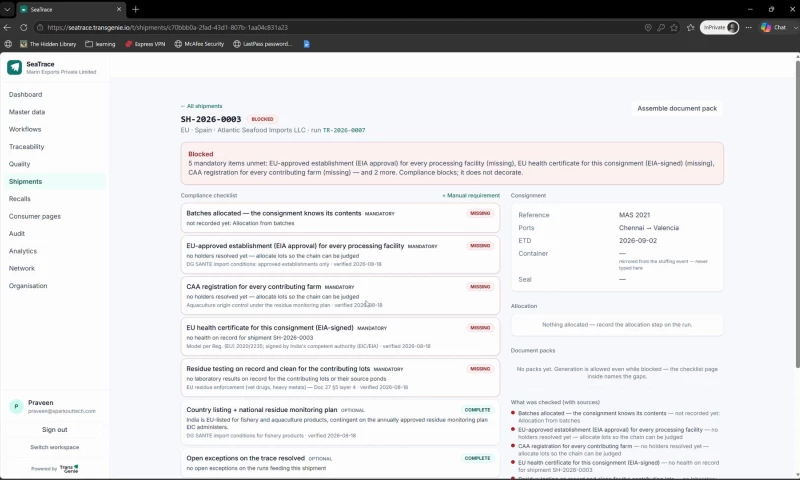800x480 pixels.
Task: Open the McAfee Security bookmark
Action: click(199, 44)
